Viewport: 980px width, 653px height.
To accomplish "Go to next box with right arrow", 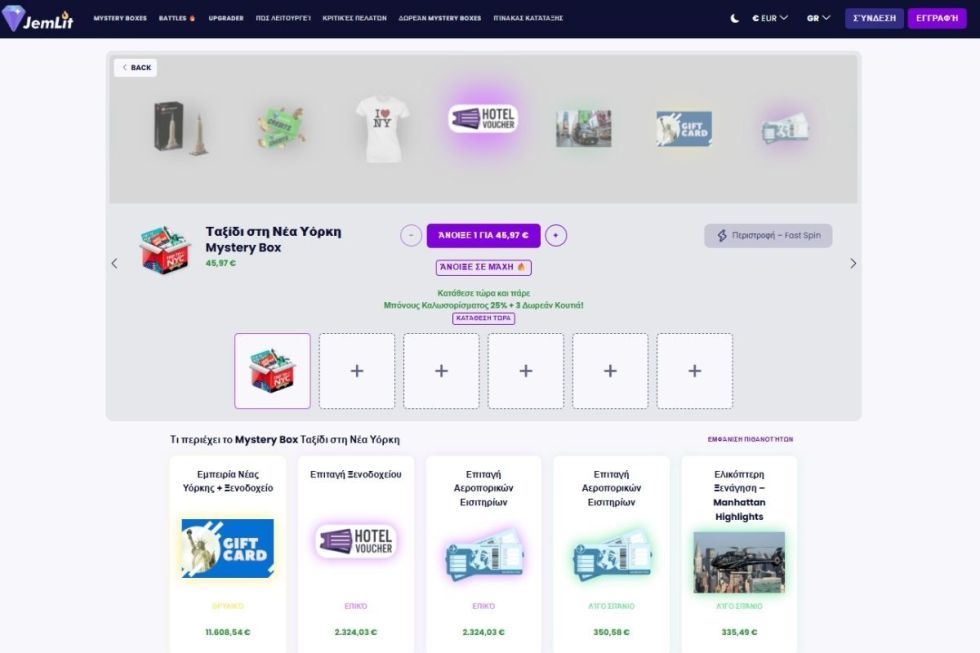I will pos(853,264).
